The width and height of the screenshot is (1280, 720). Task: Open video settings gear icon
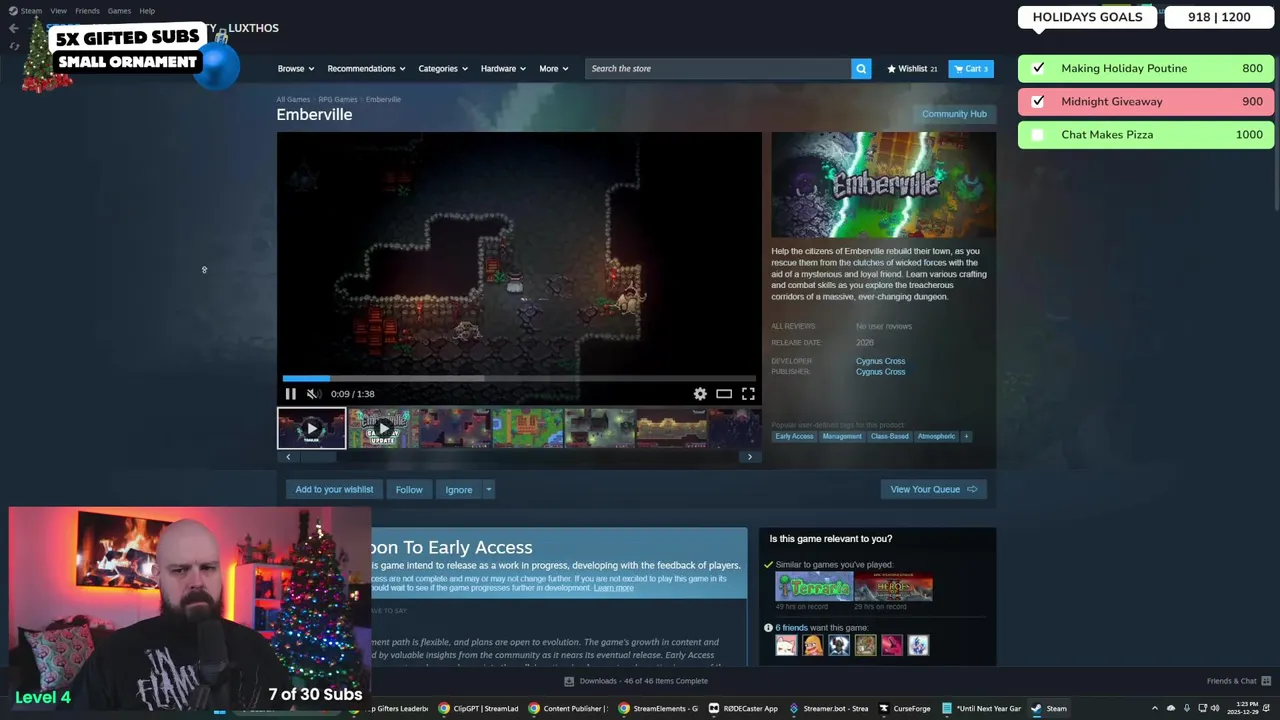tap(700, 394)
